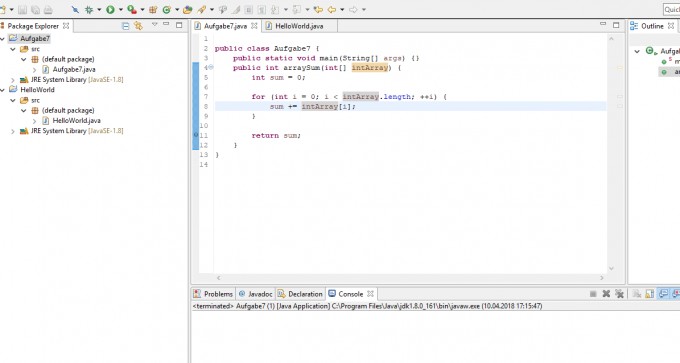Image resolution: width=680 pixels, height=363 pixels.
Task: Open the Javadoc tab
Action: pyautogui.click(x=255, y=294)
